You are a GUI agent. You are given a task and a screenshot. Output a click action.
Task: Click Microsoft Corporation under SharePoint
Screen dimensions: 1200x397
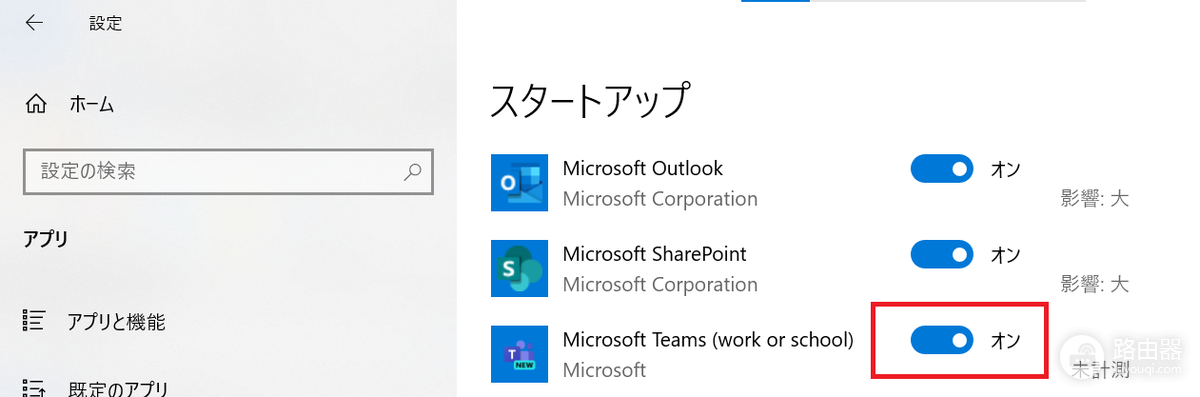pyautogui.click(x=660, y=284)
